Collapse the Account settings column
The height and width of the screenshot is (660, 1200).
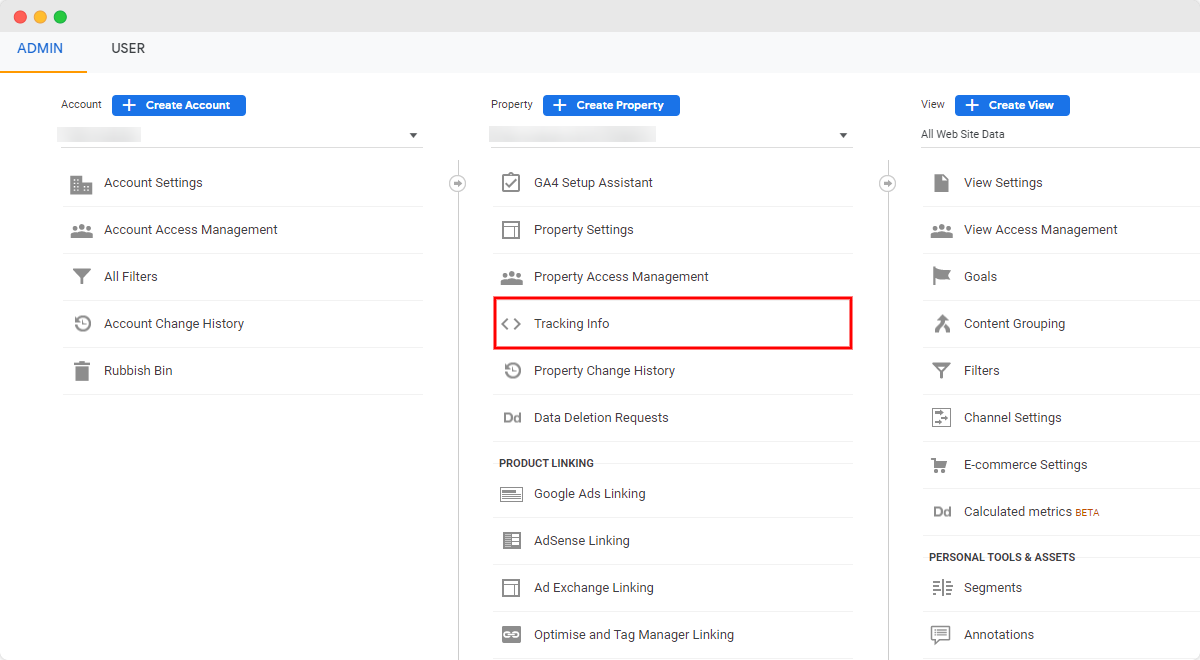click(x=458, y=183)
